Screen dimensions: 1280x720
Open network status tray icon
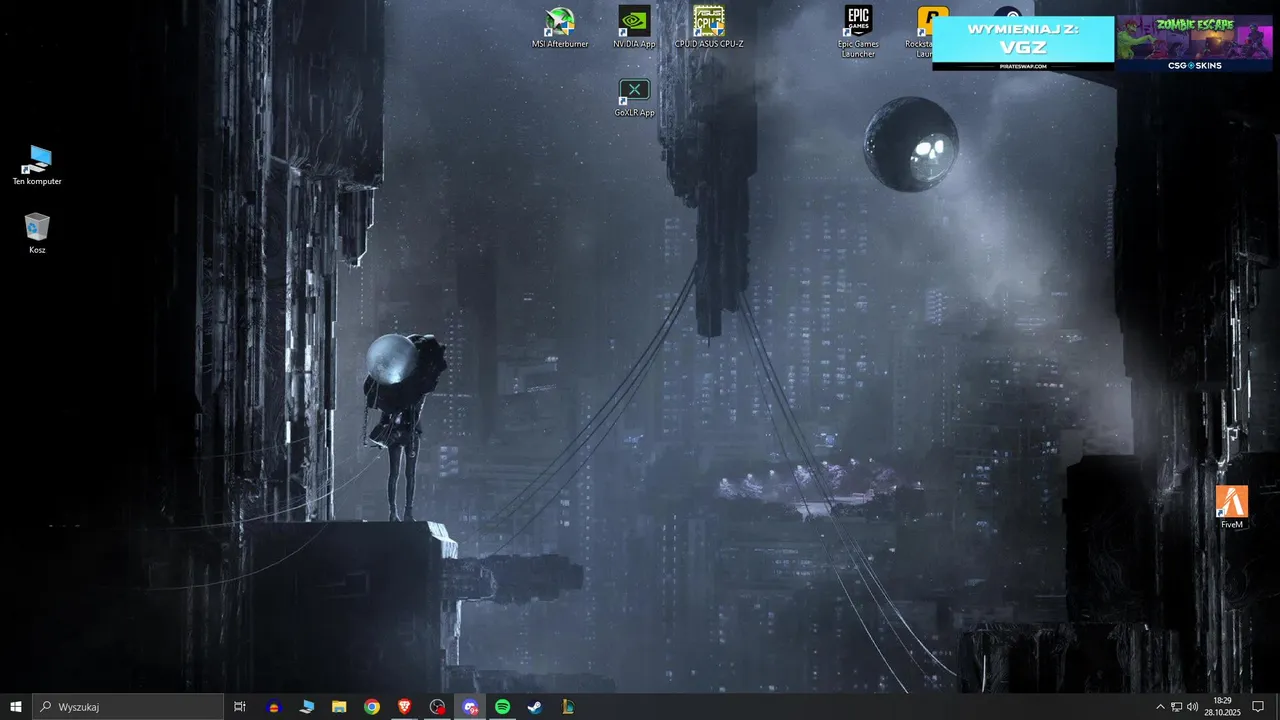coord(1176,707)
